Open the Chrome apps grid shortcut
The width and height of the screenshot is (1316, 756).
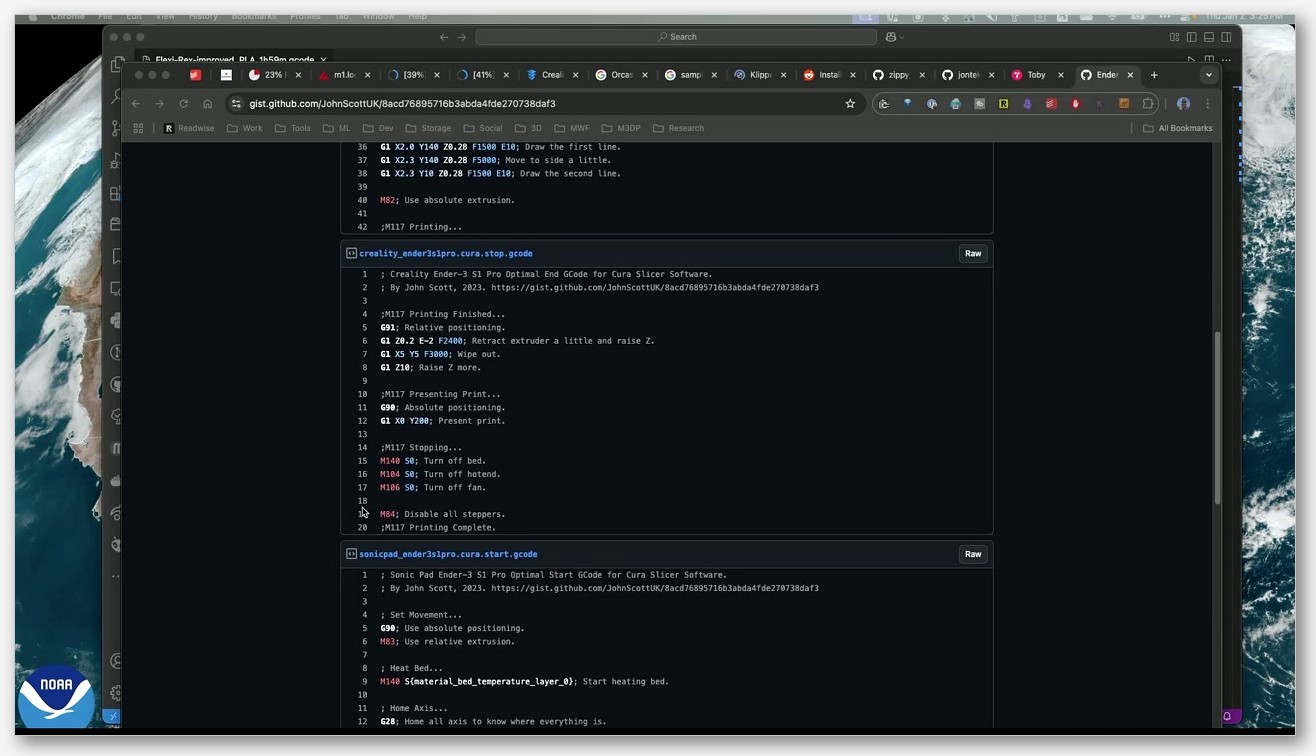(138, 128)
